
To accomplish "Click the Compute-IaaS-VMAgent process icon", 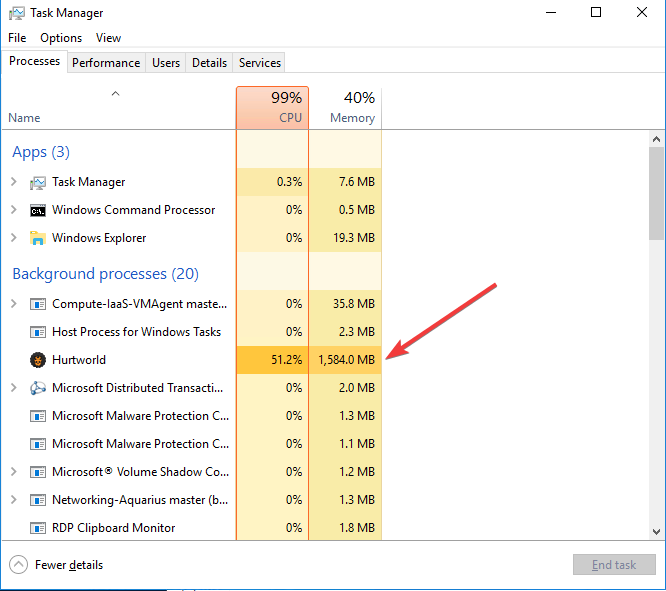I will point(37,304).
